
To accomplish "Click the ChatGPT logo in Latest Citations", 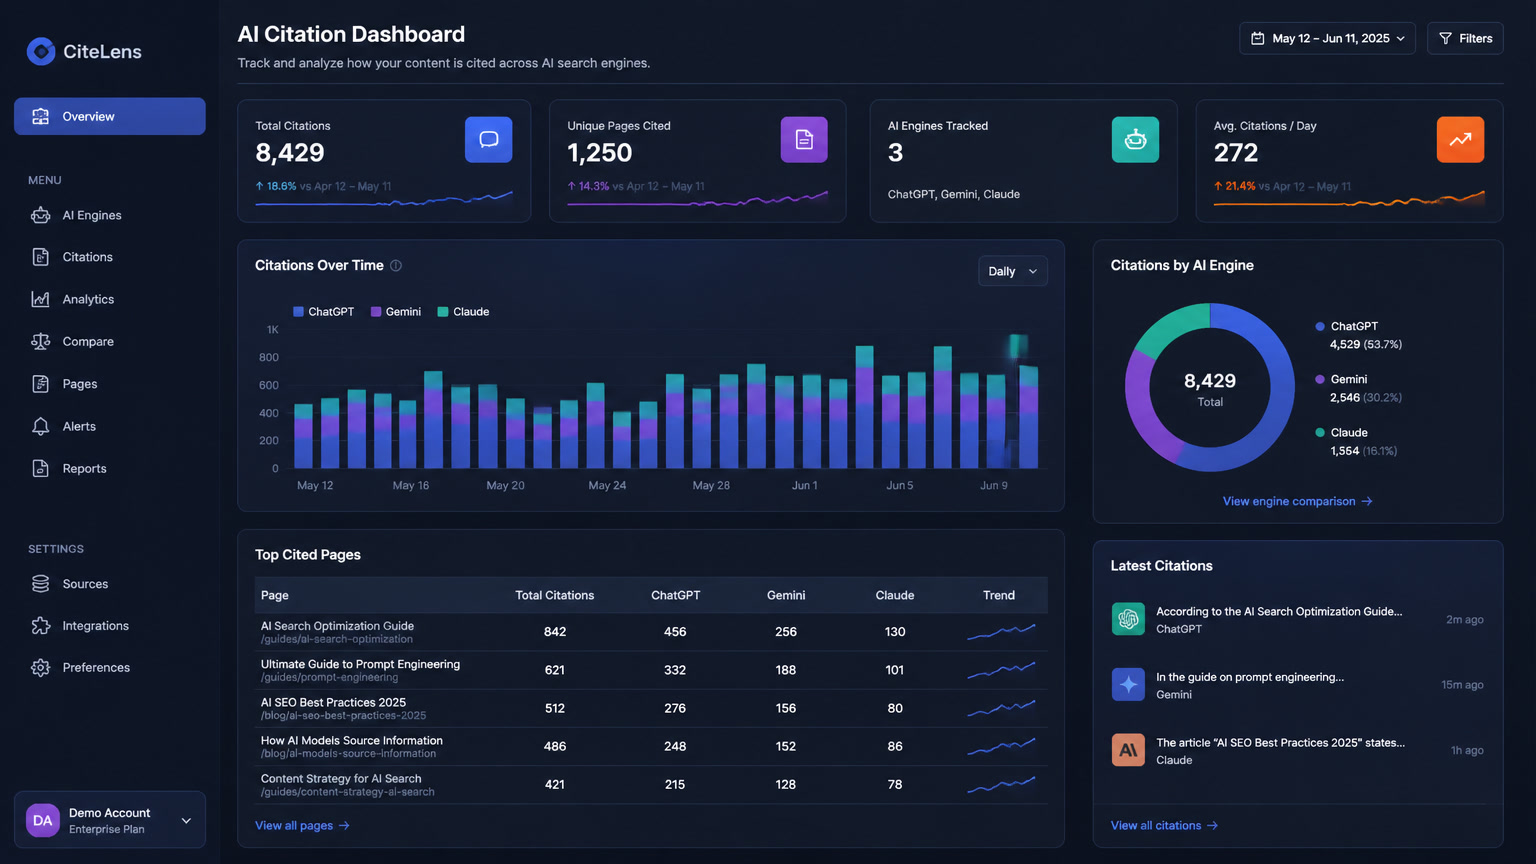I will [1128, 619].
